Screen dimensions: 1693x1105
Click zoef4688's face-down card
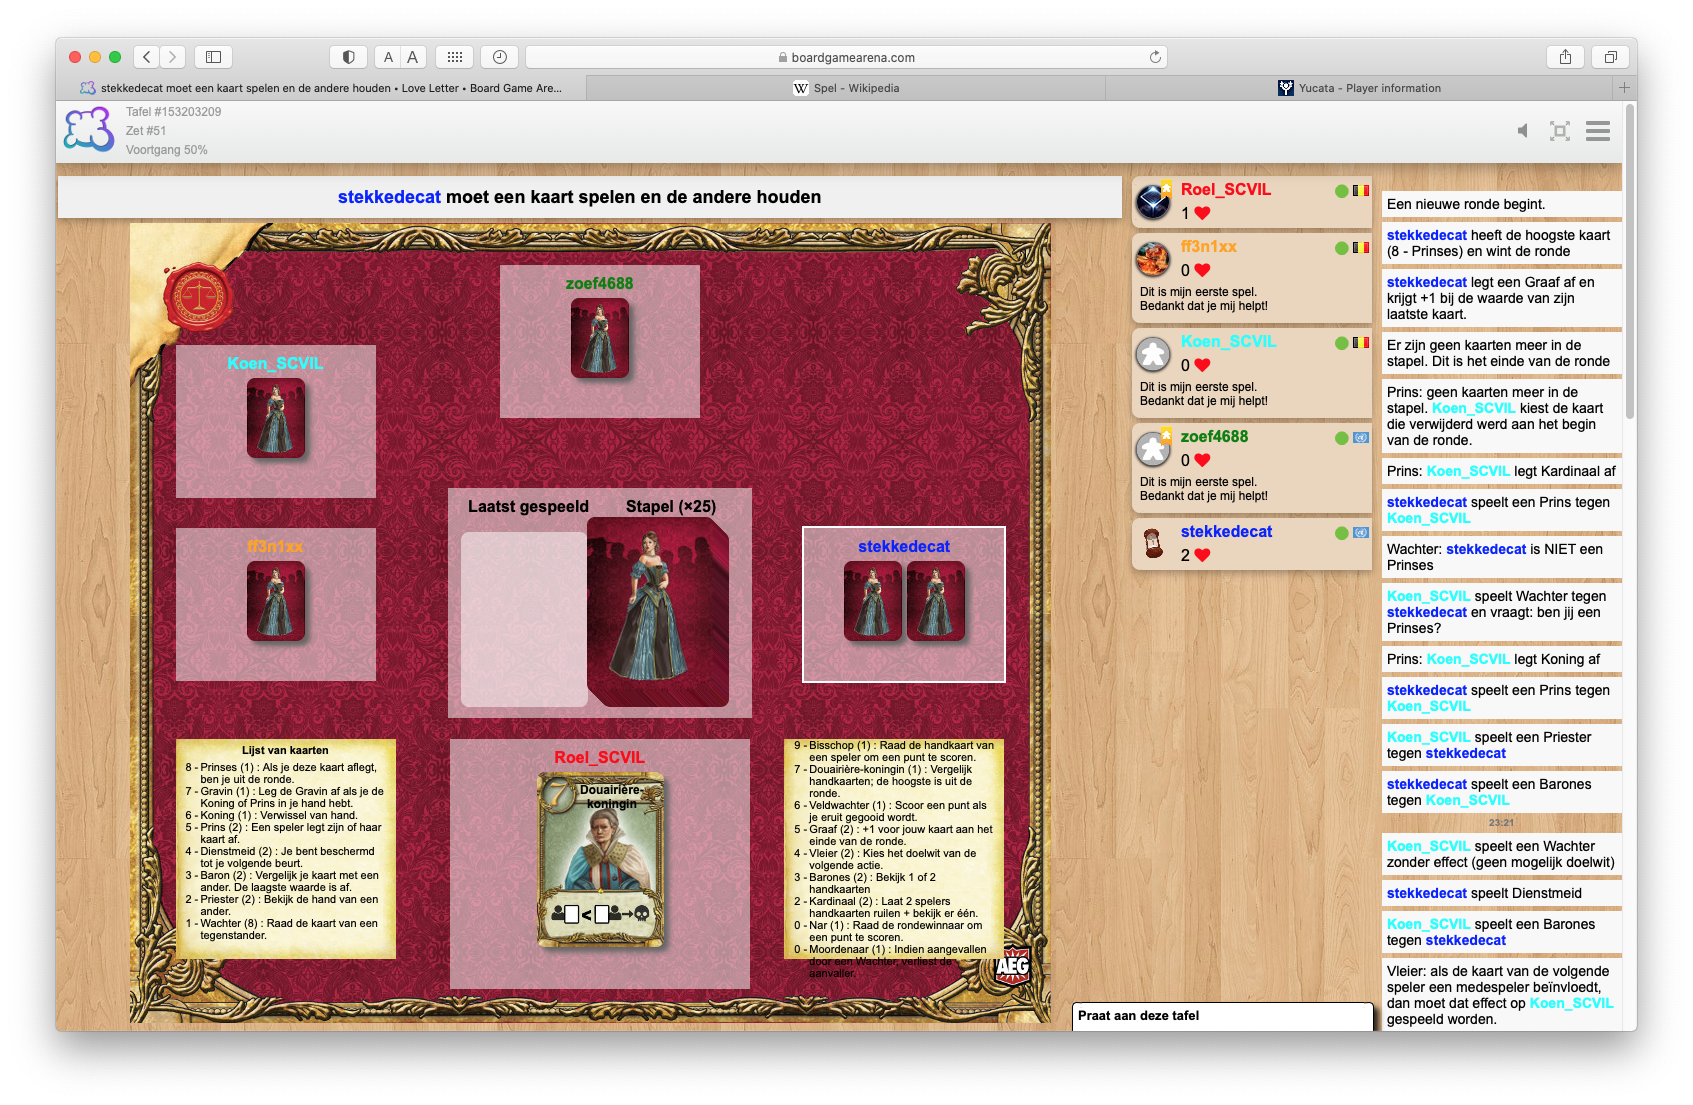pos(600,338)
